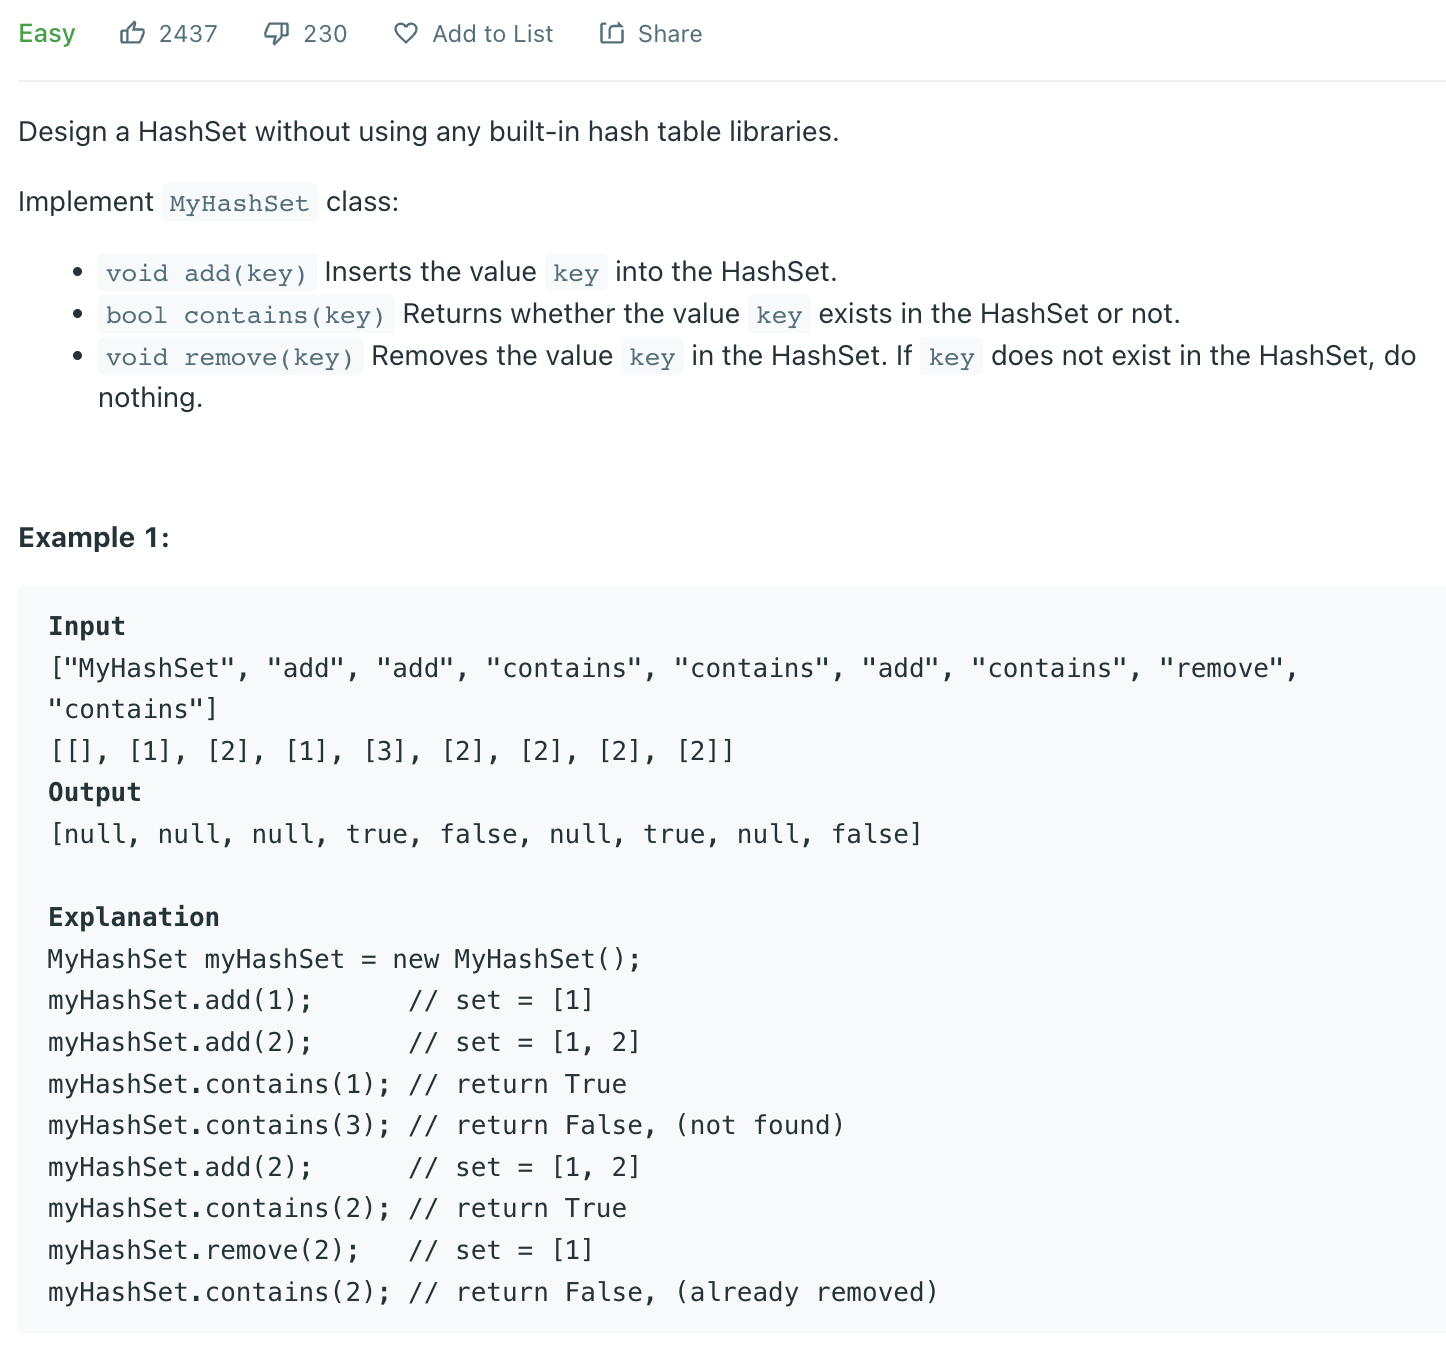Click the line myHashSet.remove(2);
This screenshot has width=1446, height=1370.
coord(203,1250)
